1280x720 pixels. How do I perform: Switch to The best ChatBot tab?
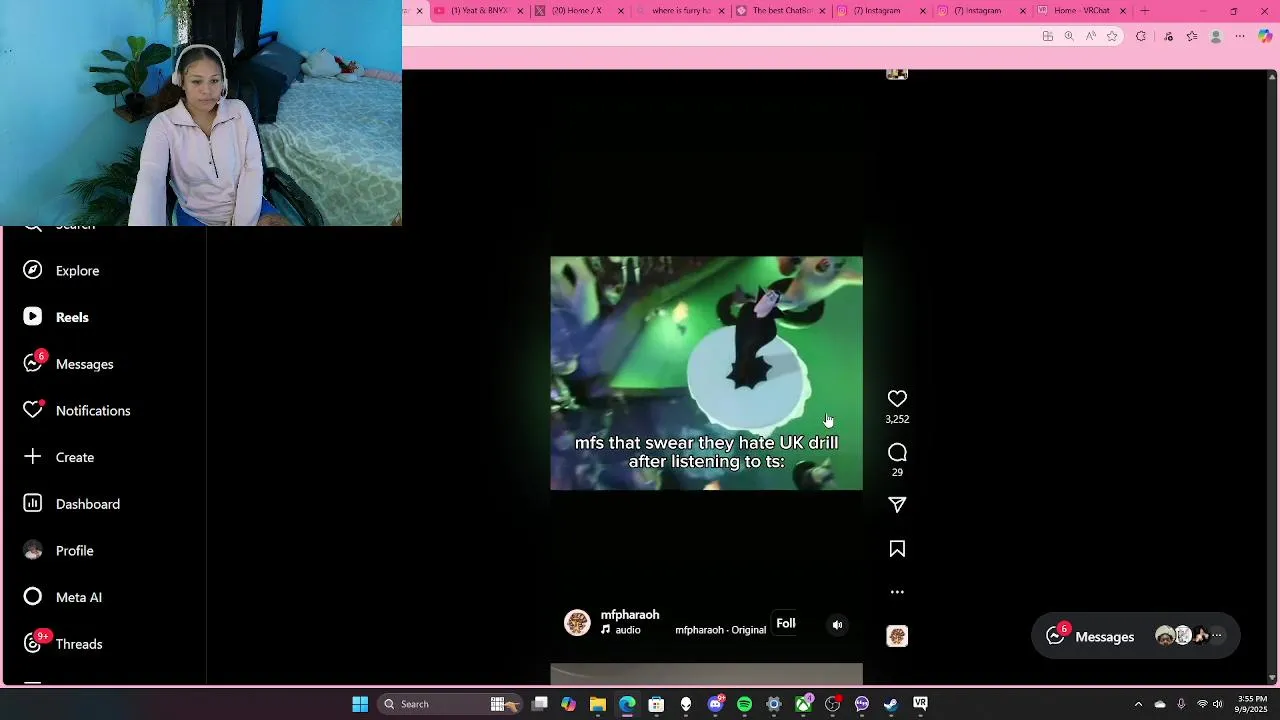click(x=780, y=11)
